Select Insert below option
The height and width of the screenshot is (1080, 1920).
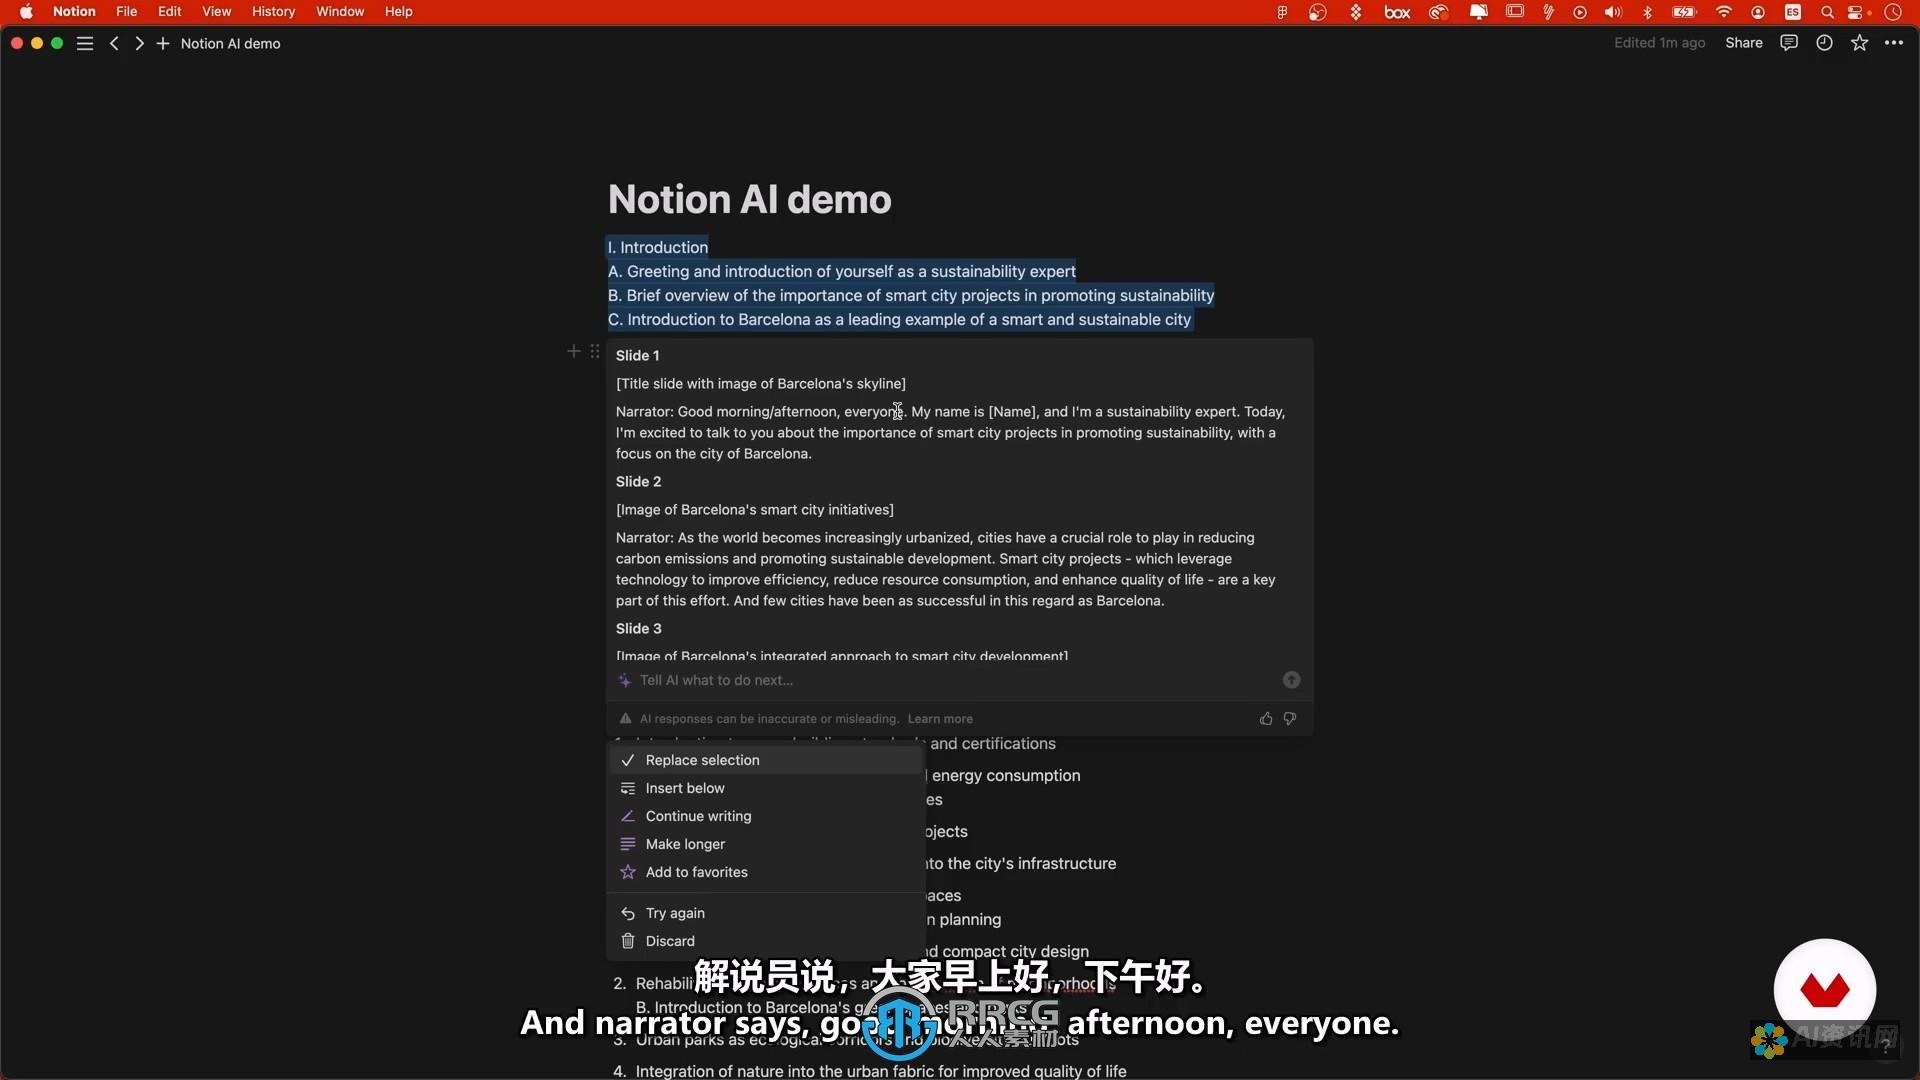click(684, 787)
